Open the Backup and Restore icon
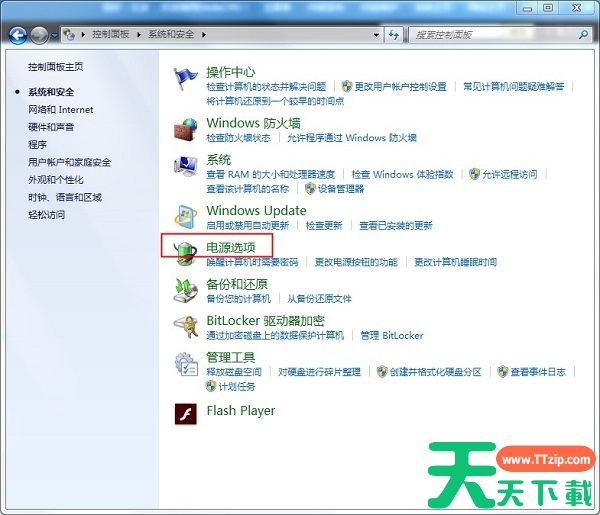The height and width of the screenshot is (515, 600). point(186,290)
